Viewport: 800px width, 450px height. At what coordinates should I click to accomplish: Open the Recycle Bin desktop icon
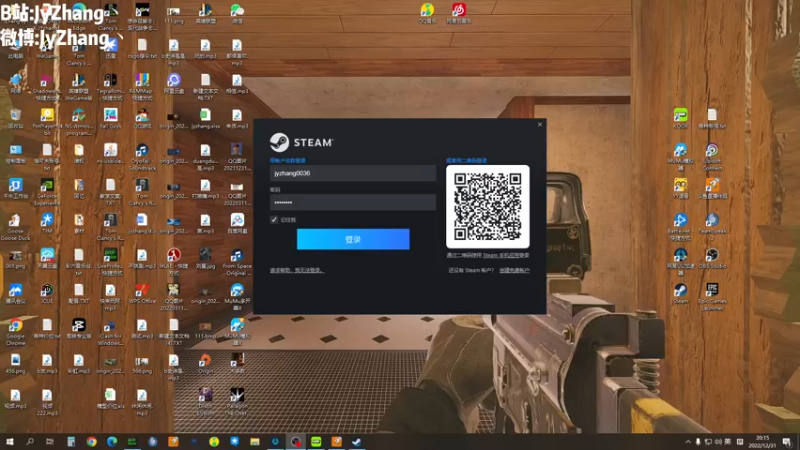(15, 118)
